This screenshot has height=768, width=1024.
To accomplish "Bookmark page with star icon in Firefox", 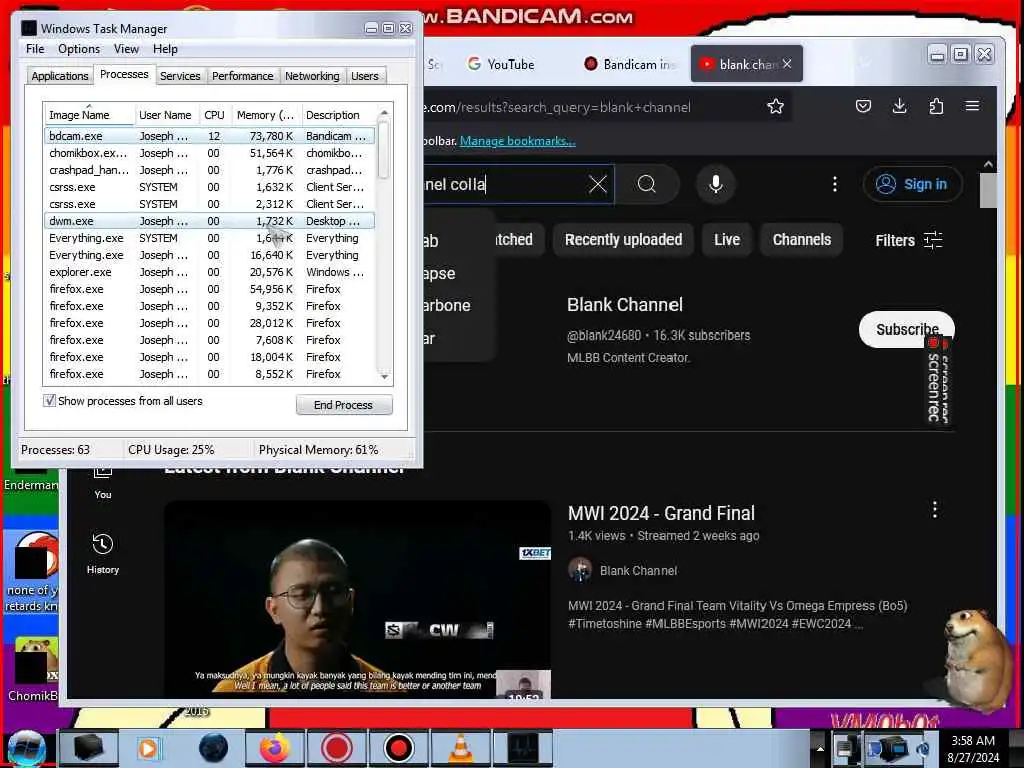I will pos(775,106).
